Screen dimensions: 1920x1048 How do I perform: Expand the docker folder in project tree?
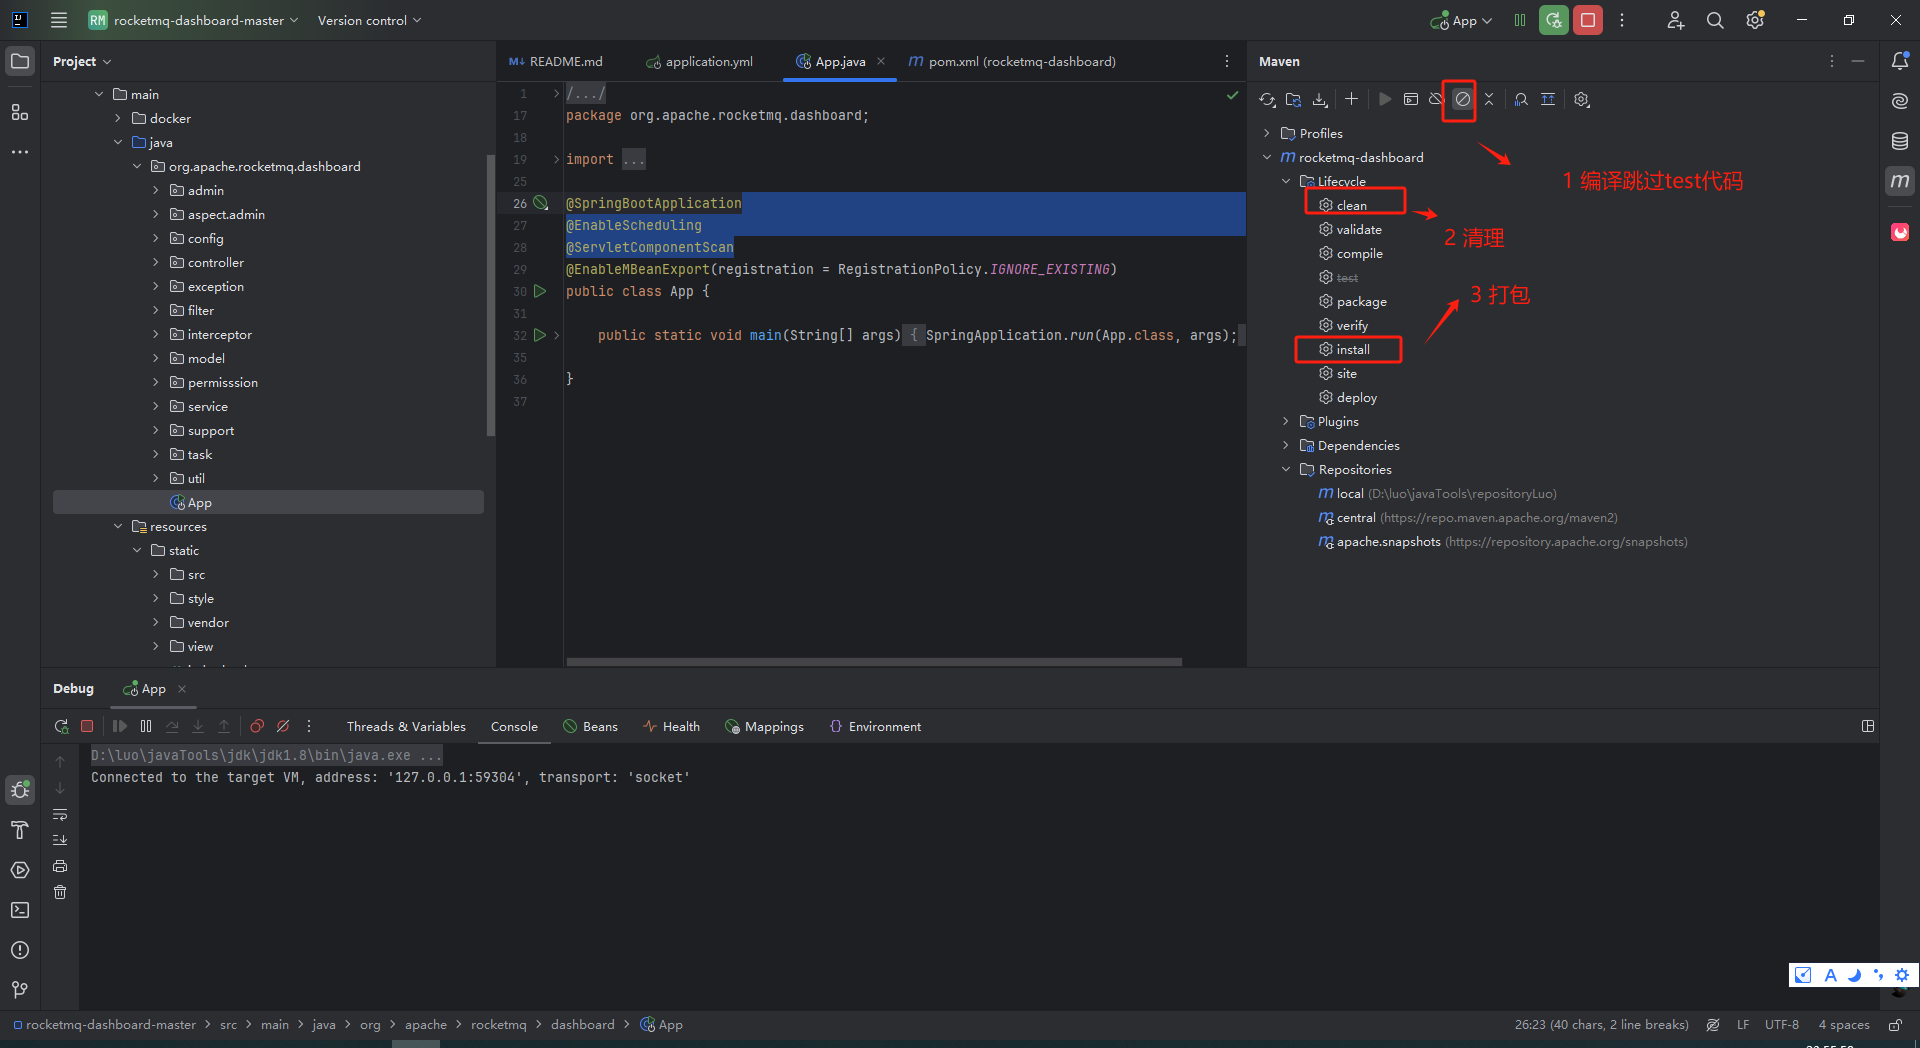[118, 118]
